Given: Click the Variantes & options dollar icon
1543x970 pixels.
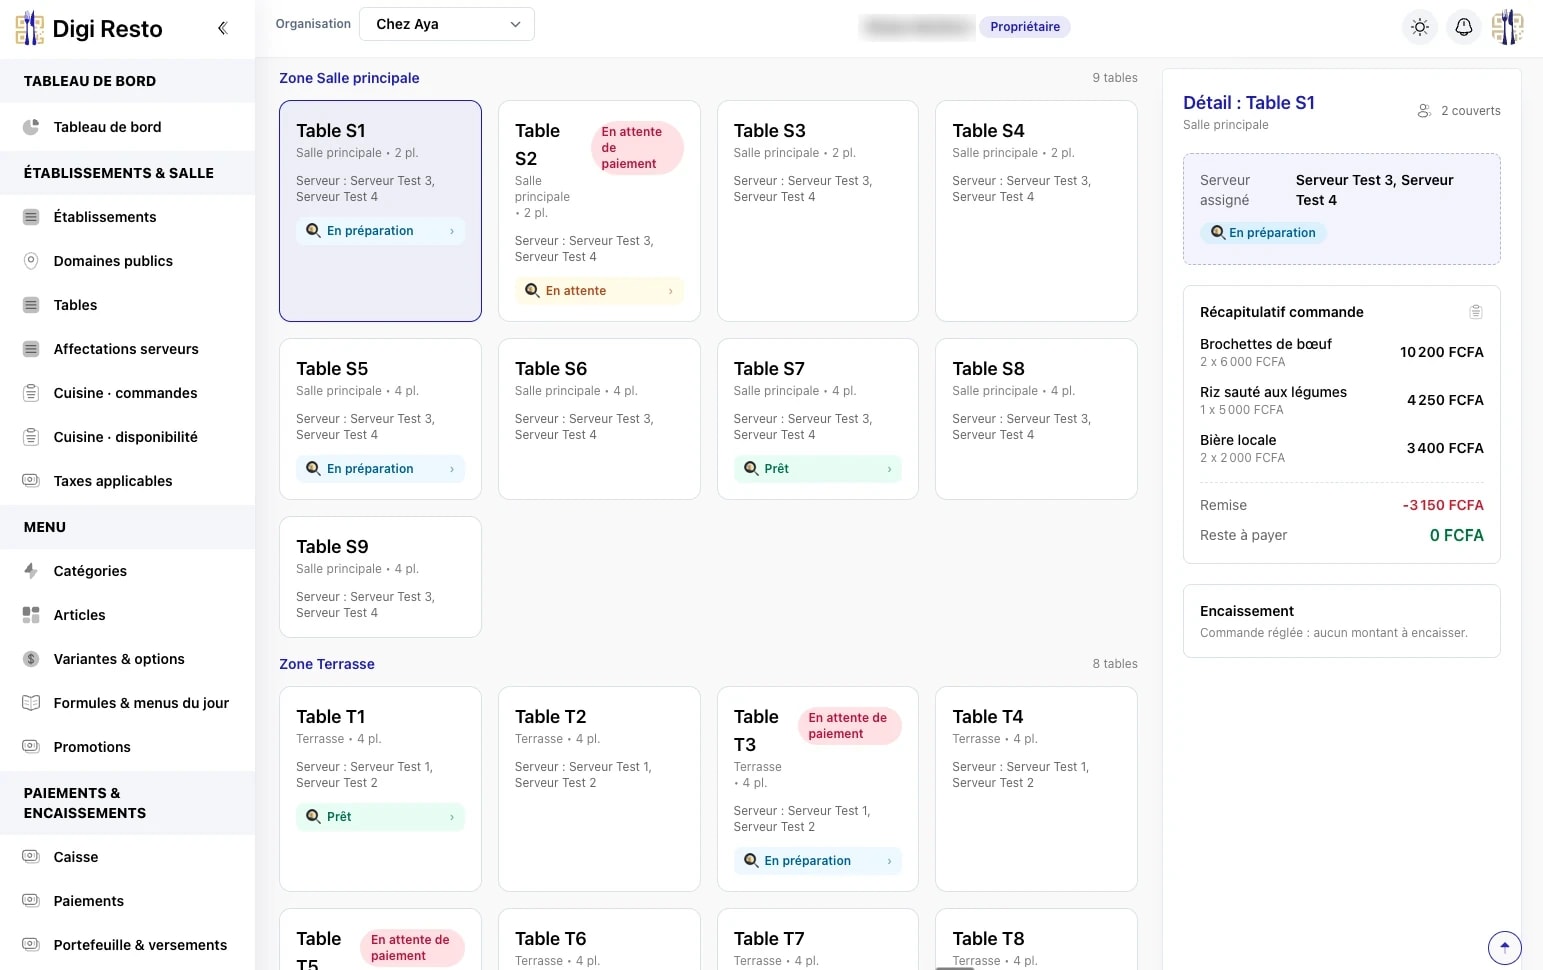Looking at the screenshot, I should (31, 659).
